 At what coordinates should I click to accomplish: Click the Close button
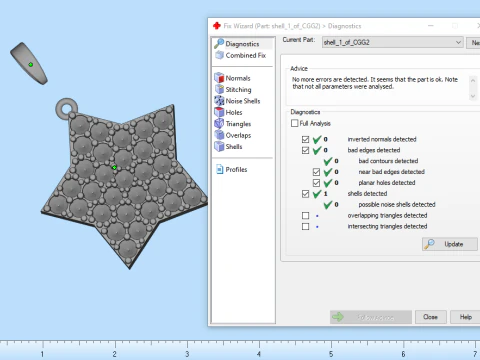point(430,317)
